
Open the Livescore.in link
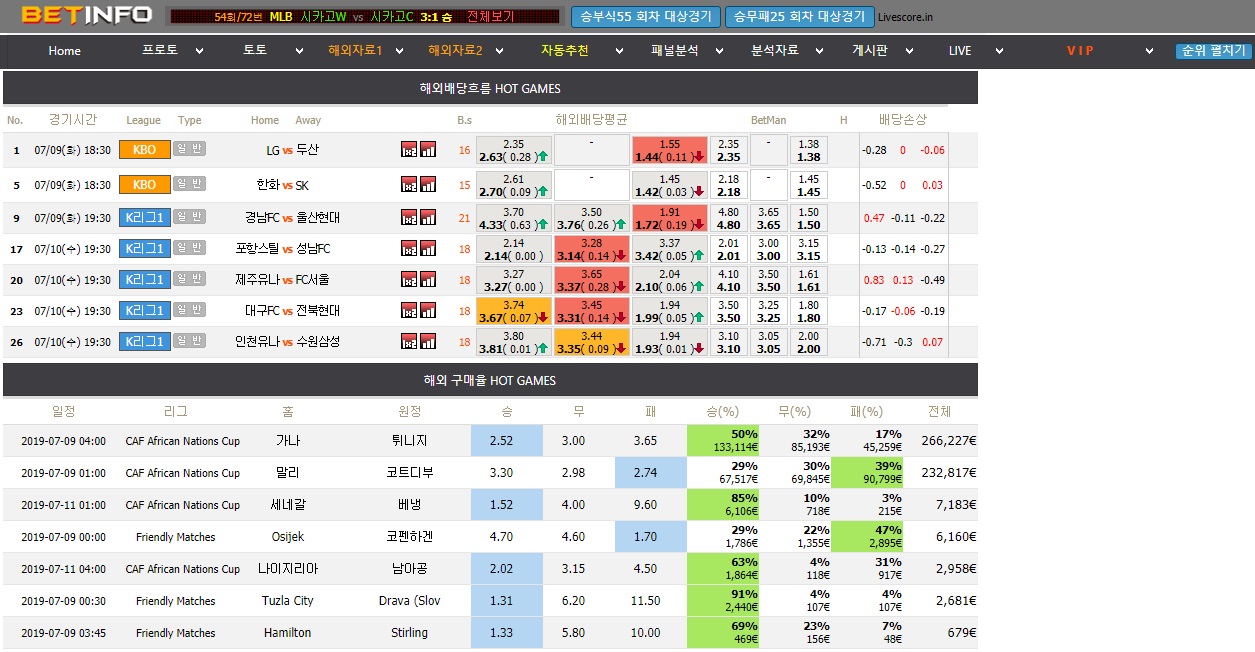pos(916,16)
